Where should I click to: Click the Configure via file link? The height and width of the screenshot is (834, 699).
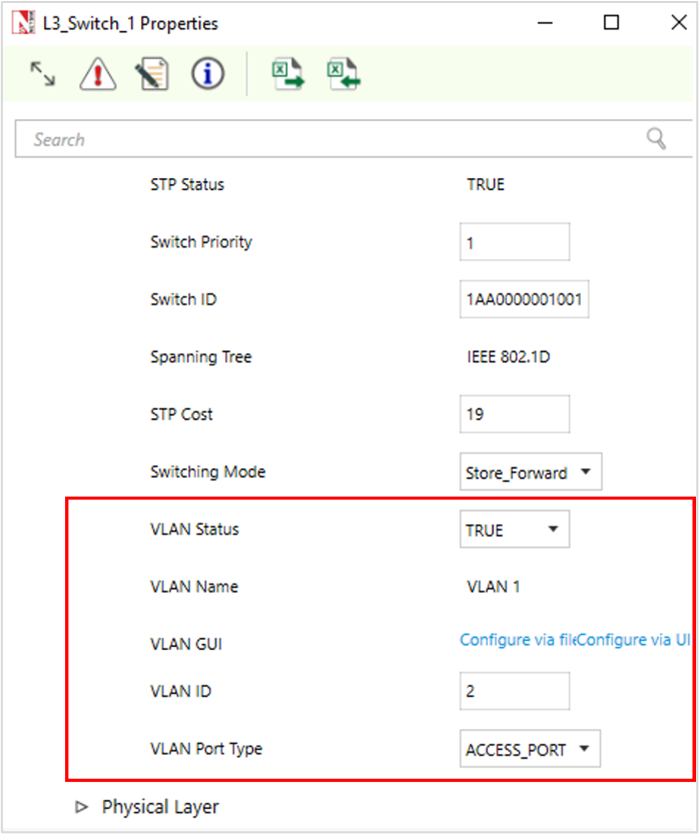tap(515, 640)
